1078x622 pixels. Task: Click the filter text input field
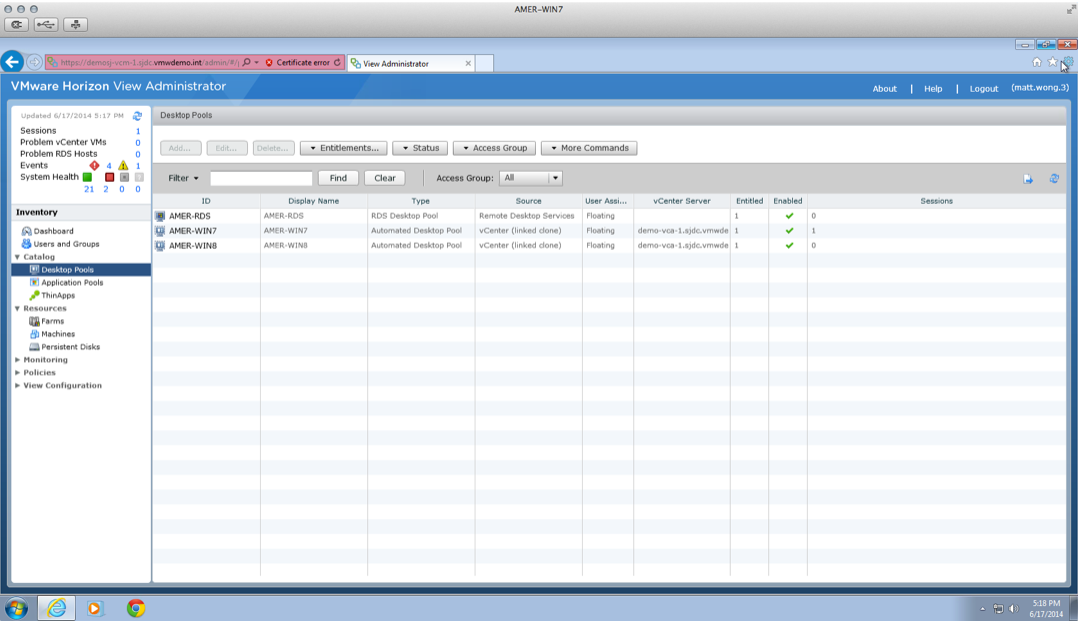click(261, 178)
